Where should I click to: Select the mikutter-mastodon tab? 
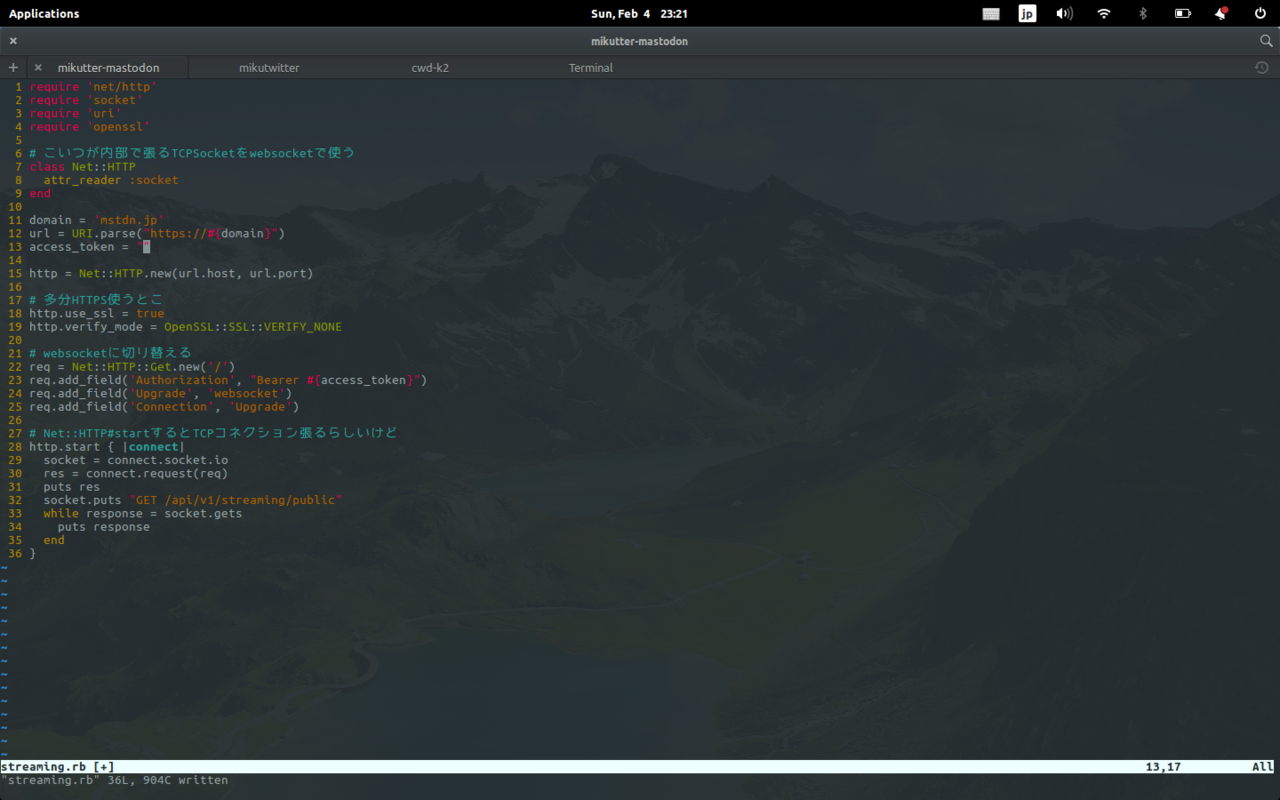coord(108,68)
